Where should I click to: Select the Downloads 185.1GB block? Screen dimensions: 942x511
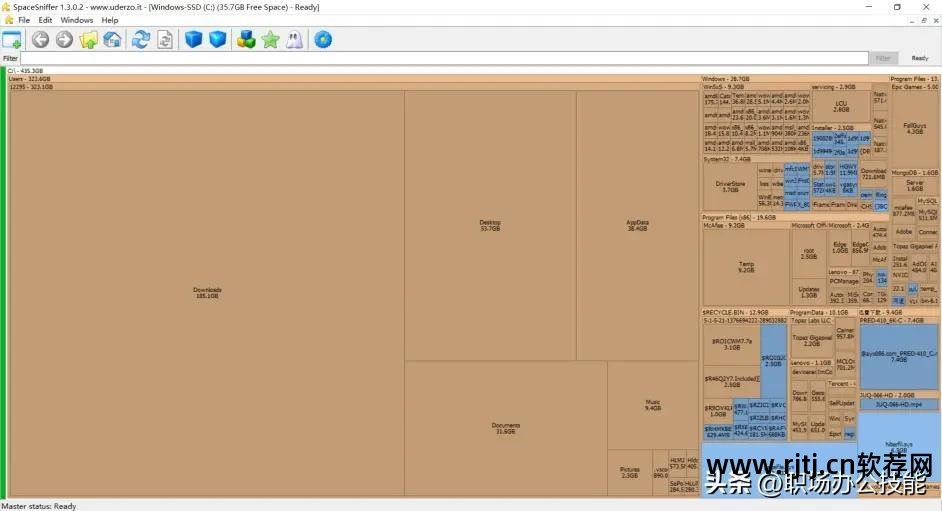[207, 293]
